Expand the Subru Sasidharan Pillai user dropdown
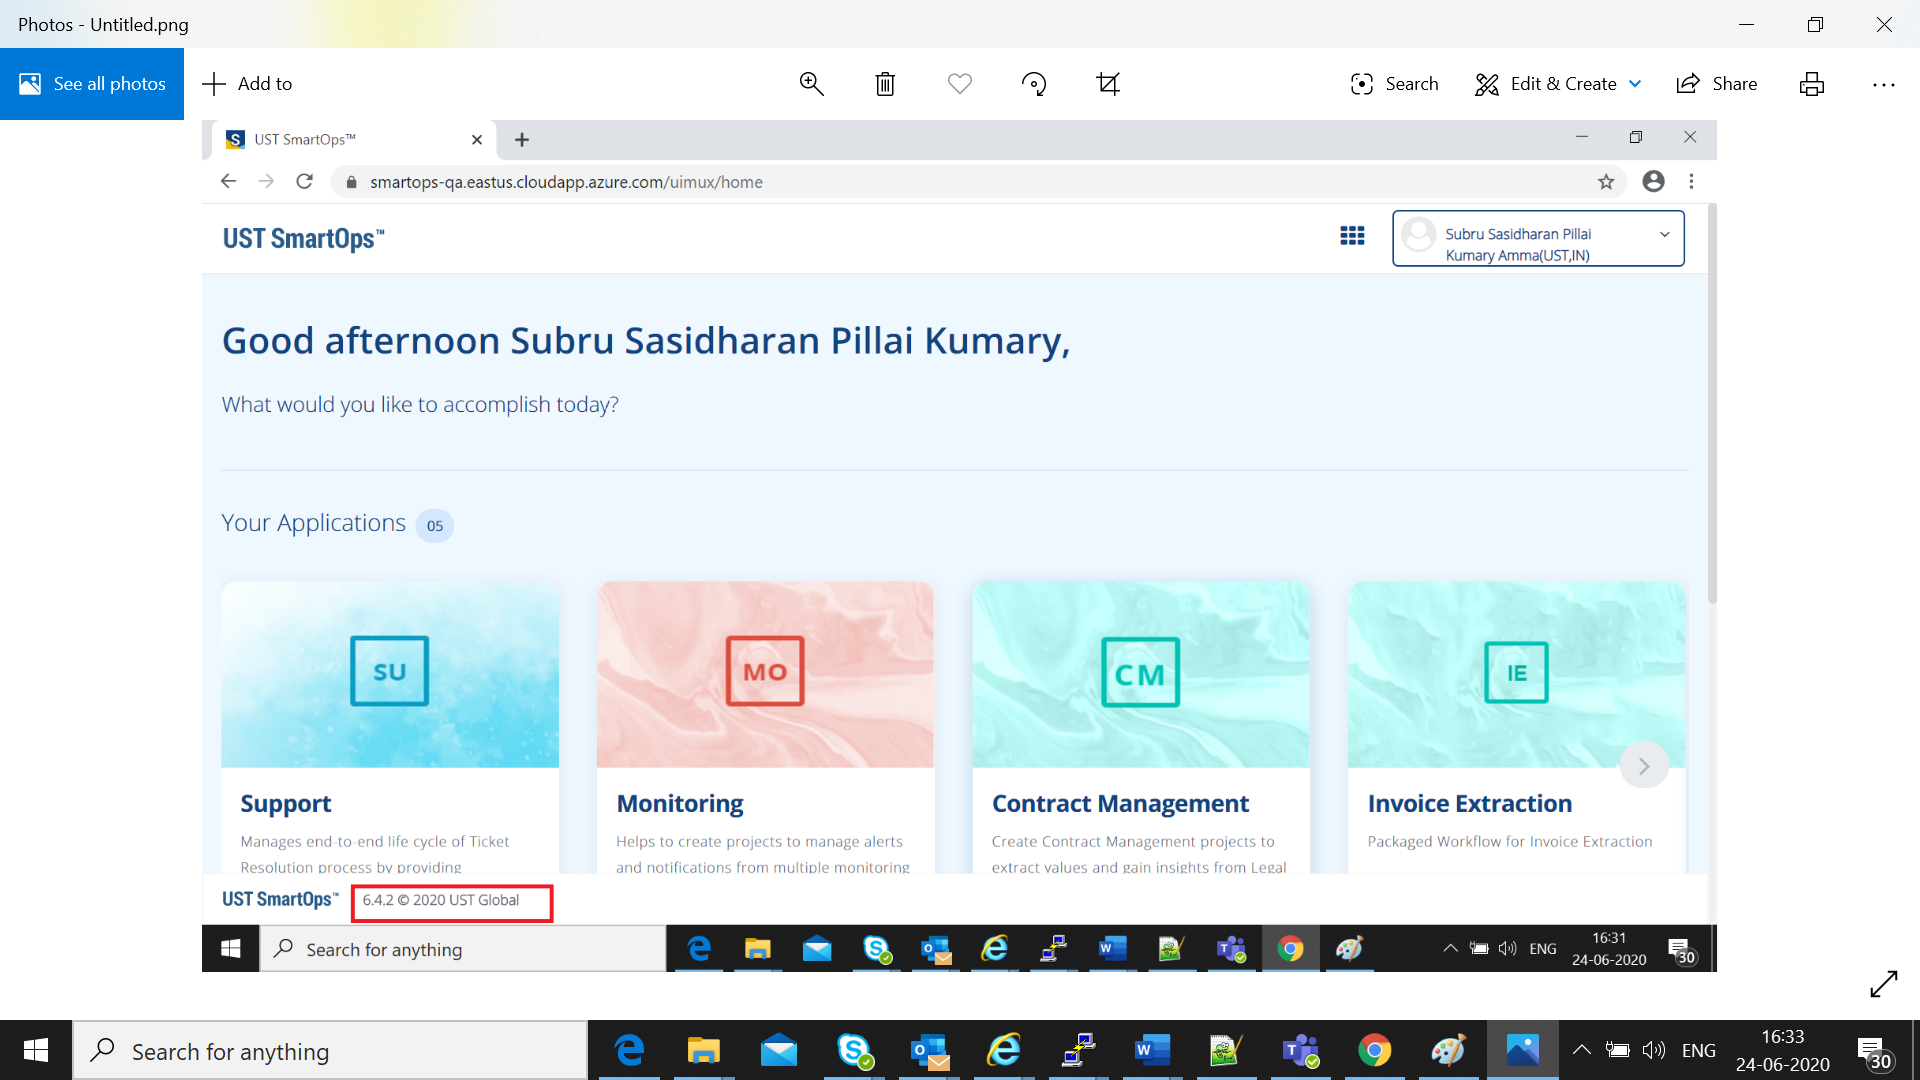The width and height of the screenshot is (1920, 1080). (1538, 238)
